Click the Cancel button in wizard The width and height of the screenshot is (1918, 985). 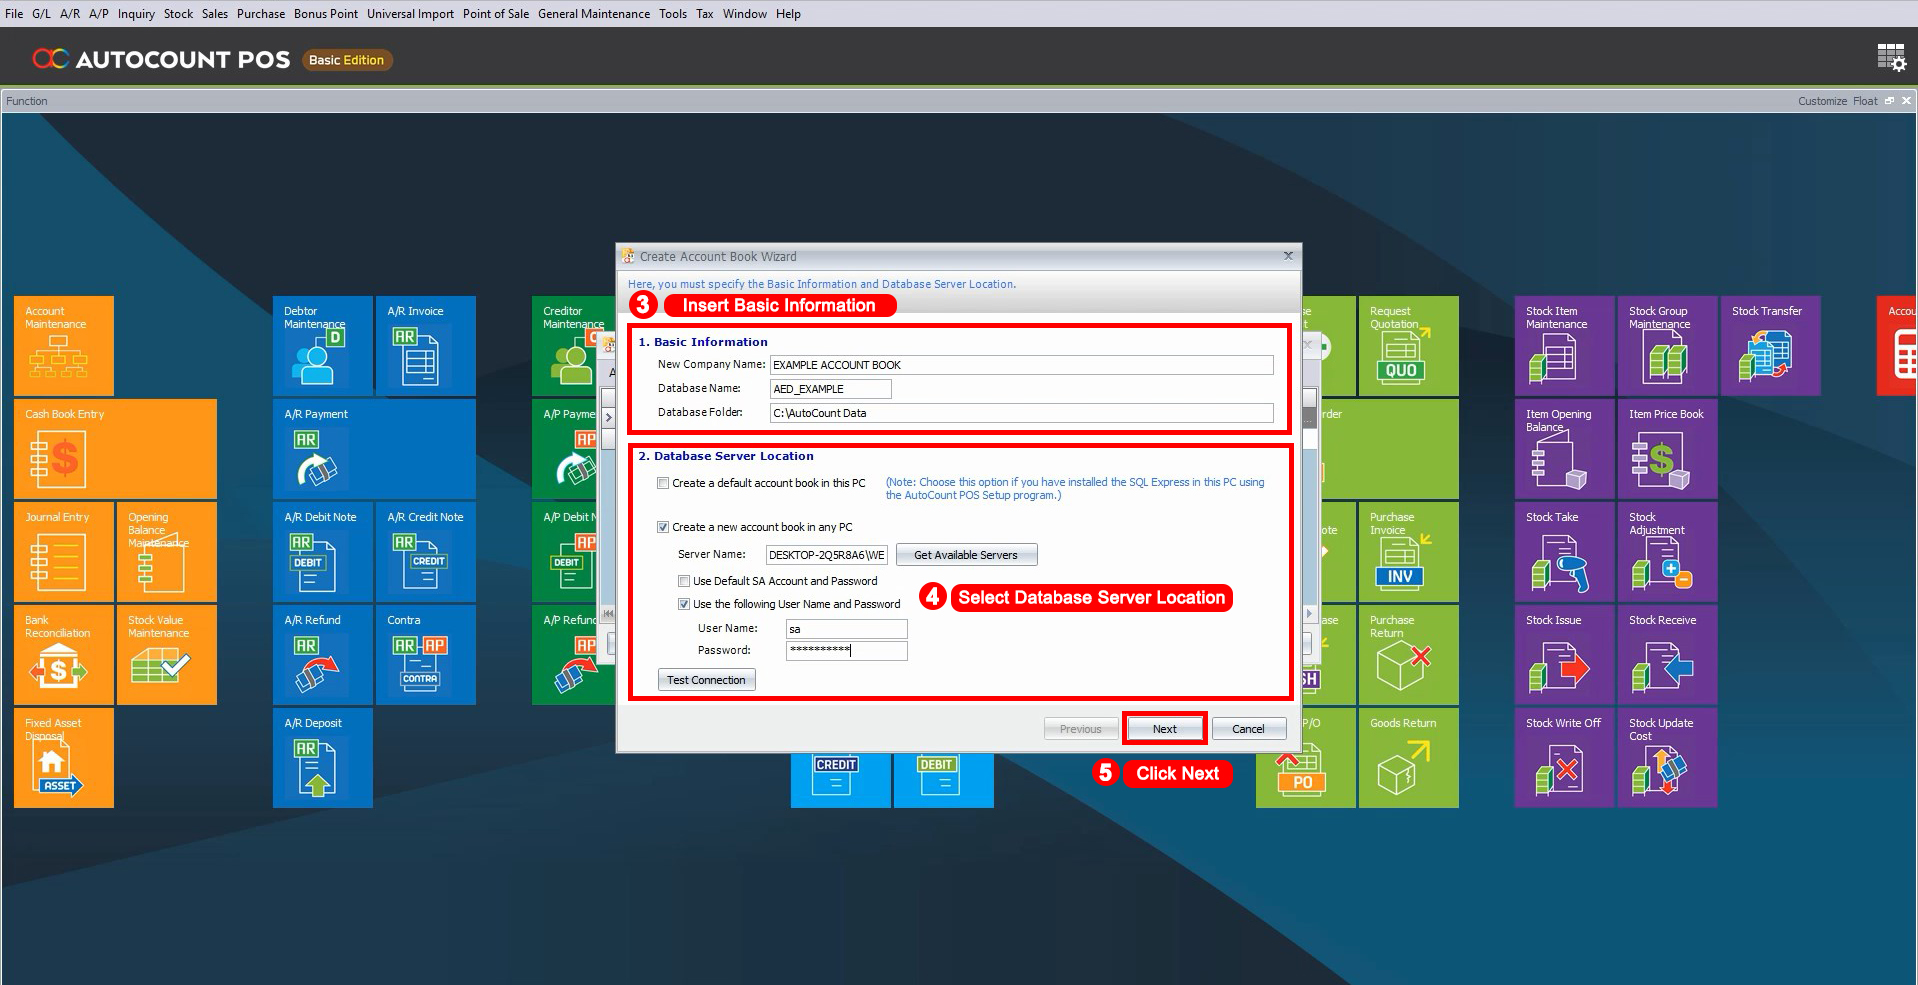(1248, 729)
